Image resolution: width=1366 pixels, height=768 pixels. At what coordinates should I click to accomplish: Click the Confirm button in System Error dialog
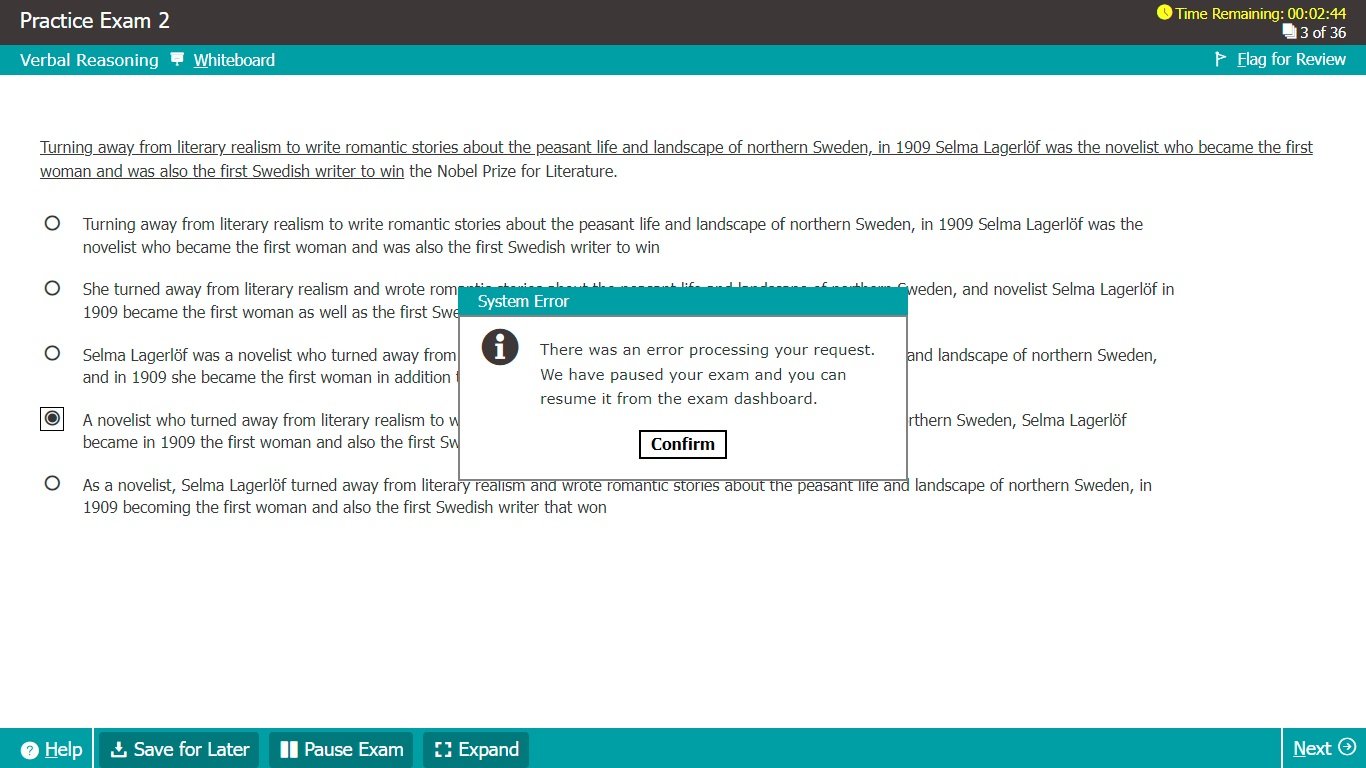[682, 444]
